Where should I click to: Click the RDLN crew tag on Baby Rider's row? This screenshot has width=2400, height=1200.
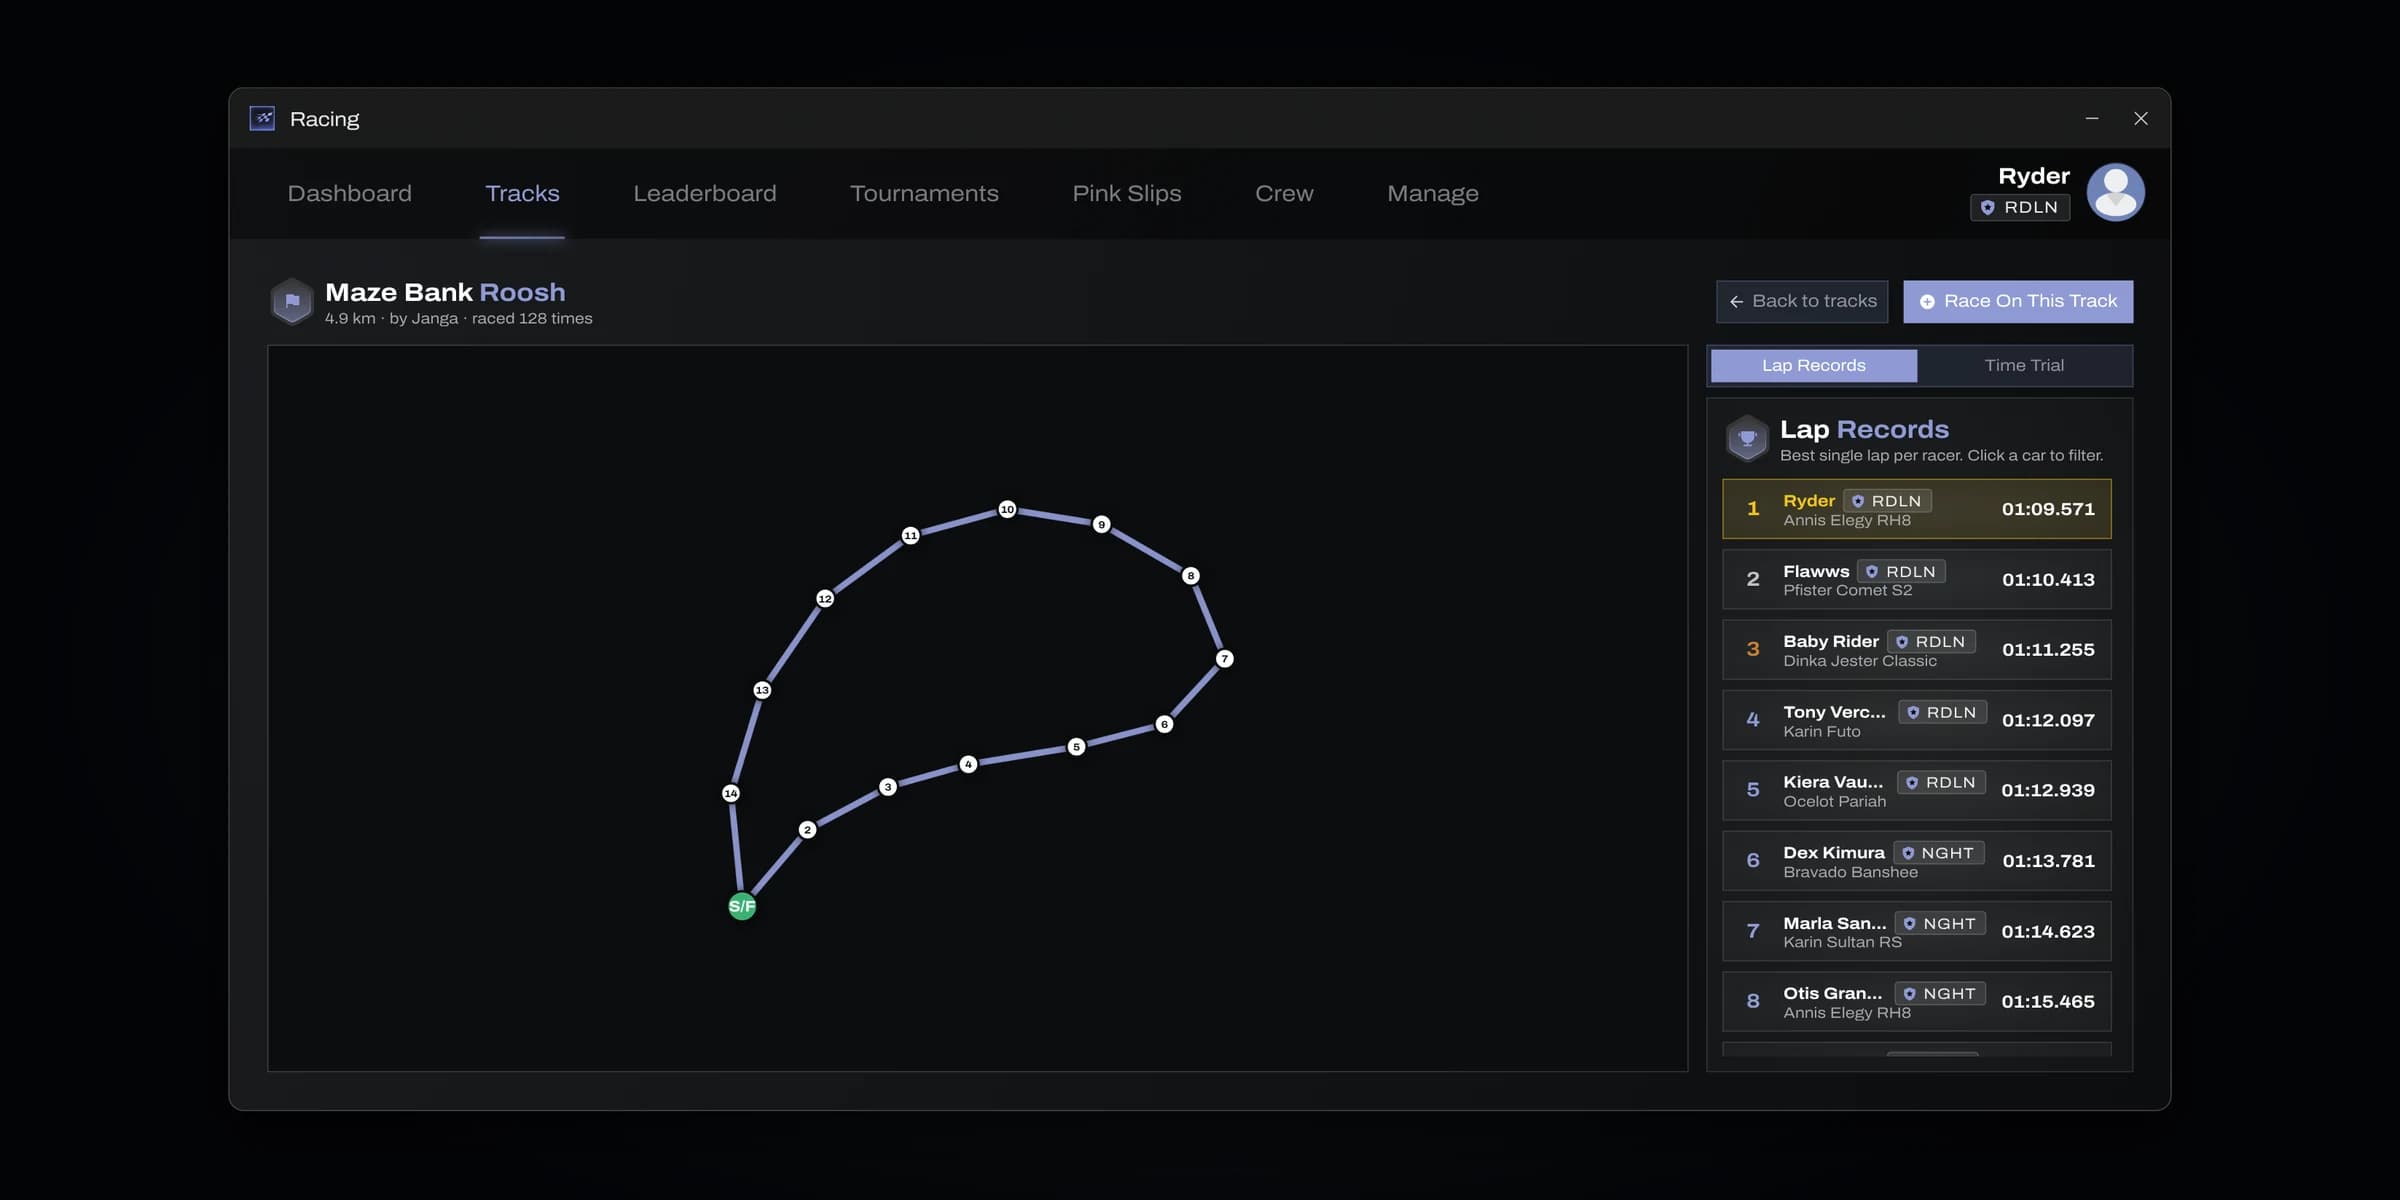[1931, 641]
